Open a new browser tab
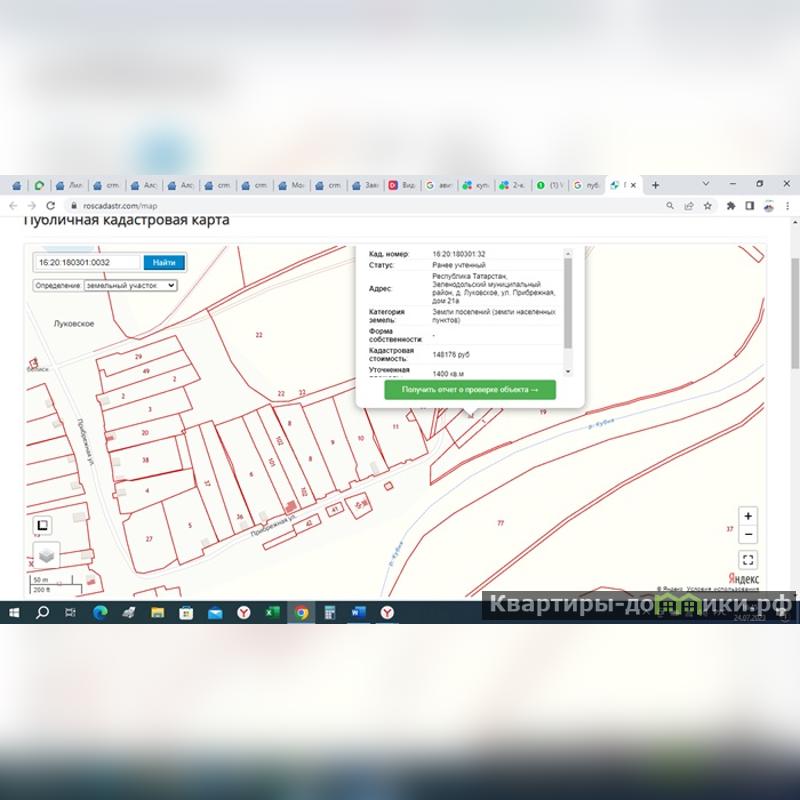Image resolution: width=800 pixels, height=800 pixels. coord(656,185)
